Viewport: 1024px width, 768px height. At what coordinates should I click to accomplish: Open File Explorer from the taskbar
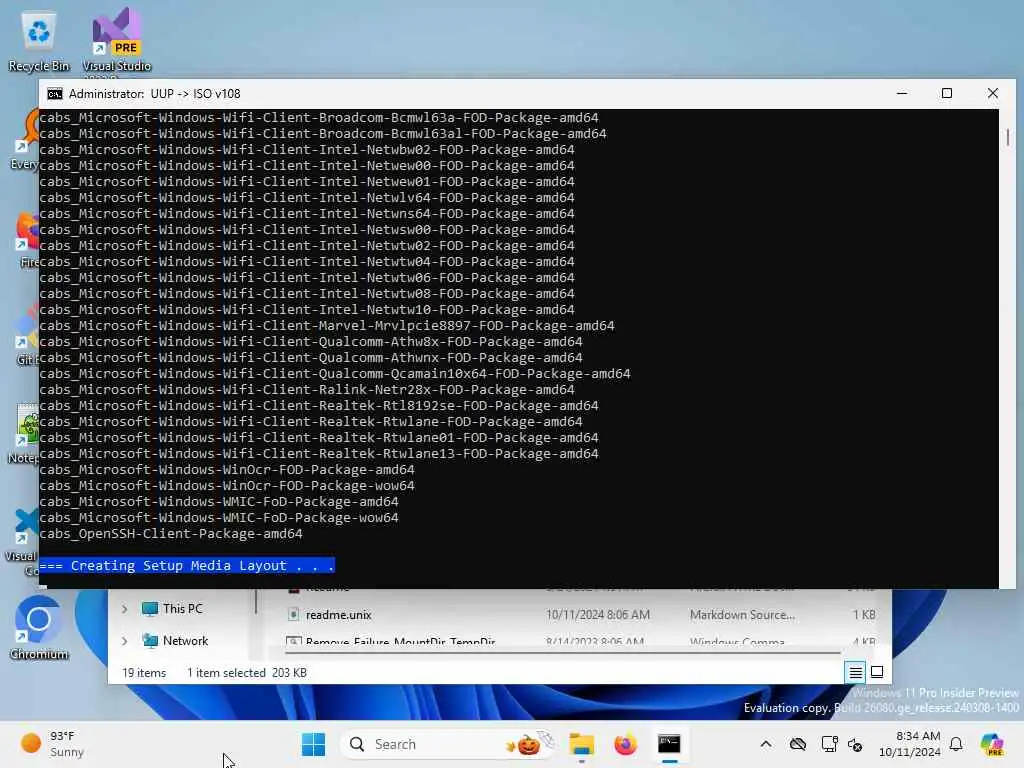(x=581, y=744)
